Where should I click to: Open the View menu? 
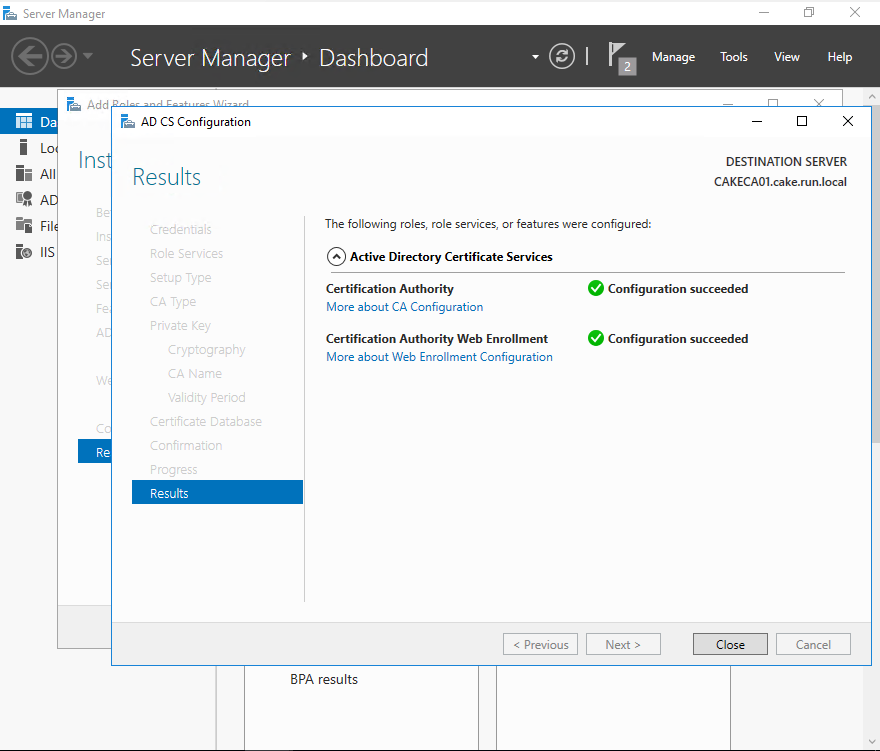[x=786, y=57]
